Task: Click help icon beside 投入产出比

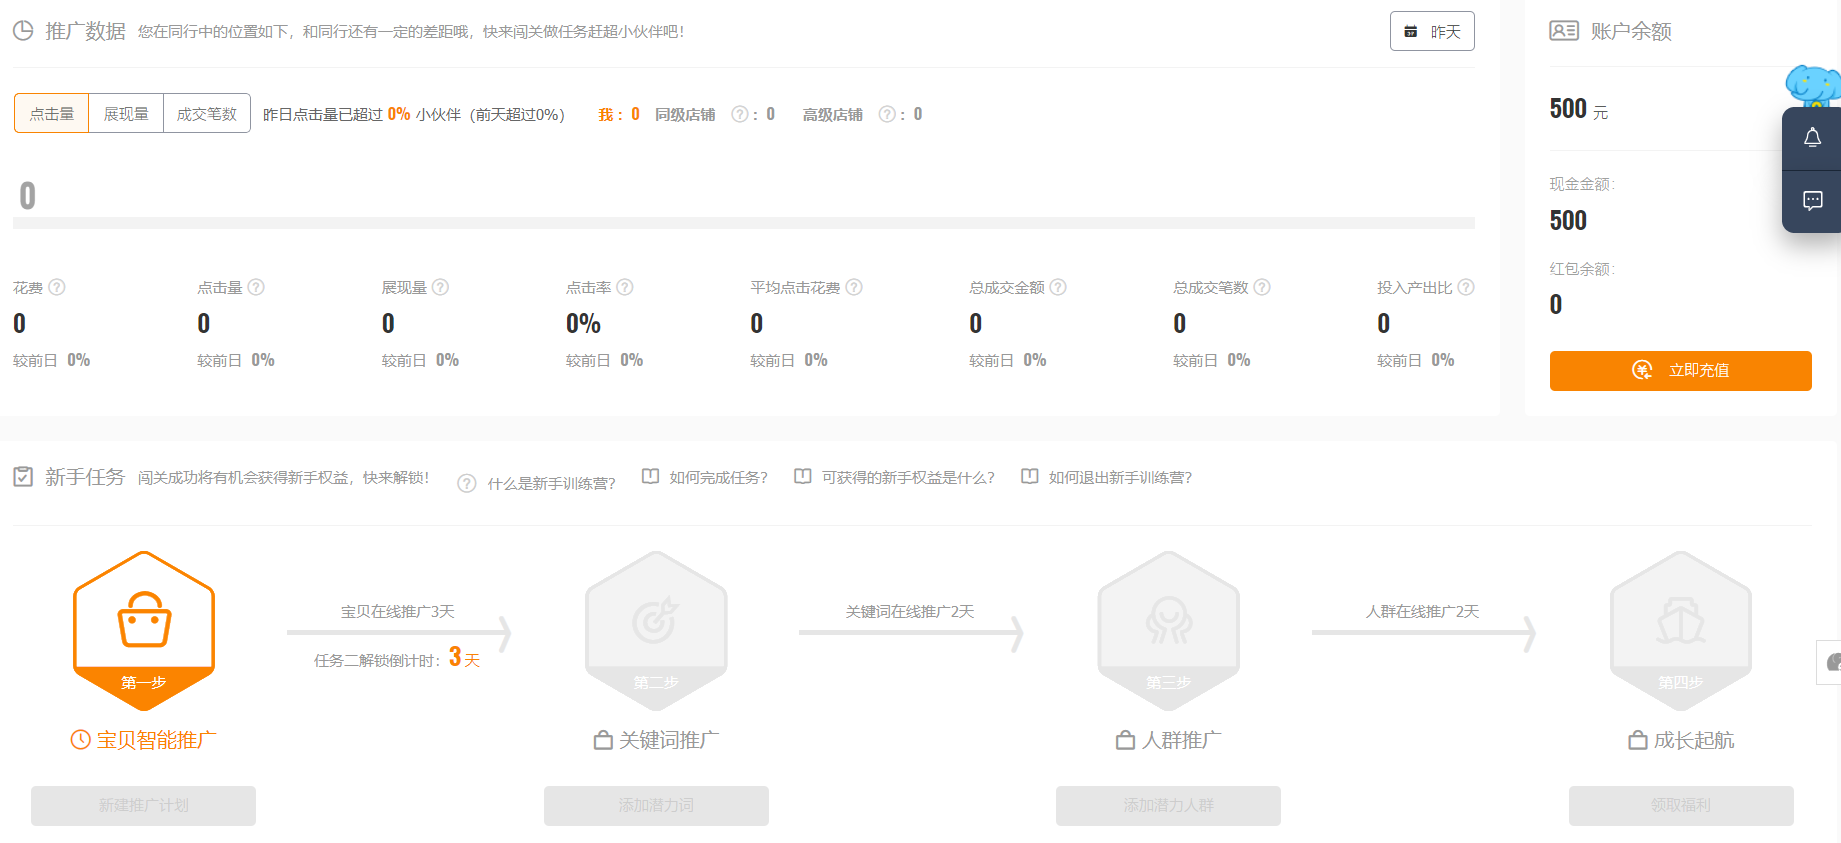Action: coord(1466,287)
